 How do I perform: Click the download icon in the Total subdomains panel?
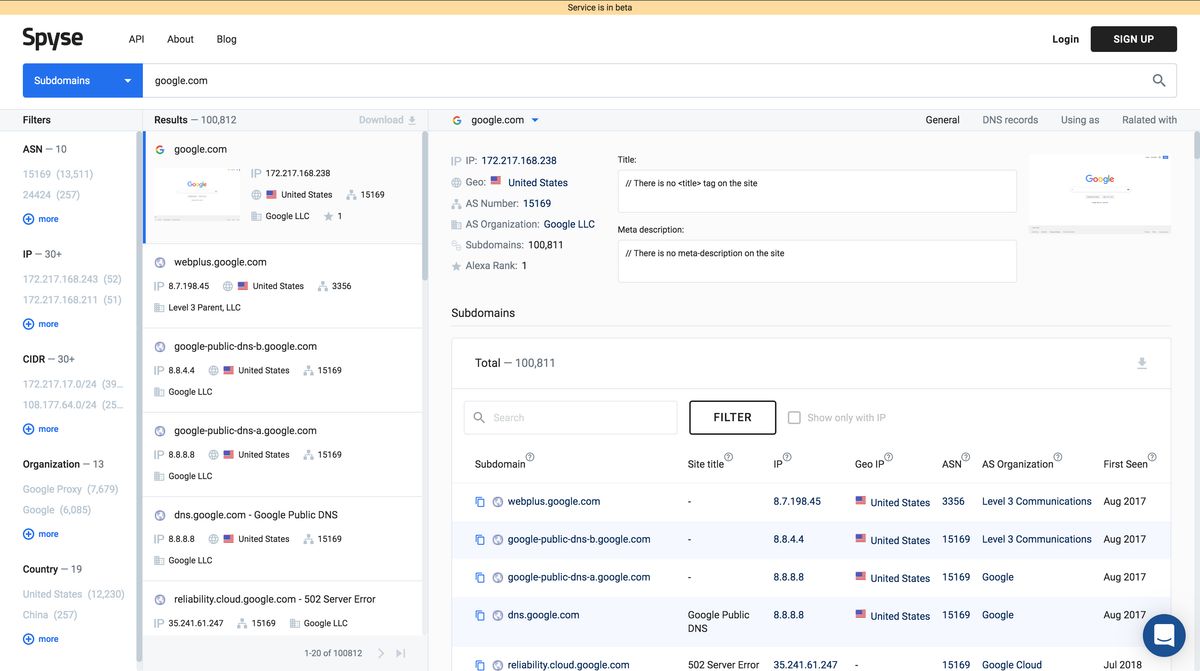click(x=1142, y=363)
